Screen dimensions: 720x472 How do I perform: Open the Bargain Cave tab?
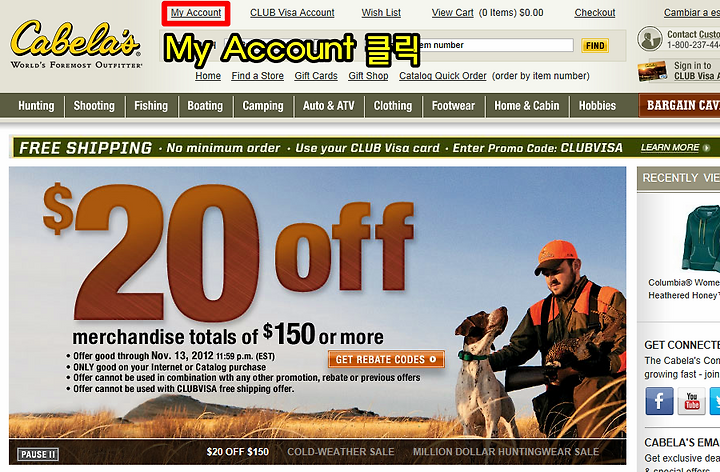coord(680,105)
